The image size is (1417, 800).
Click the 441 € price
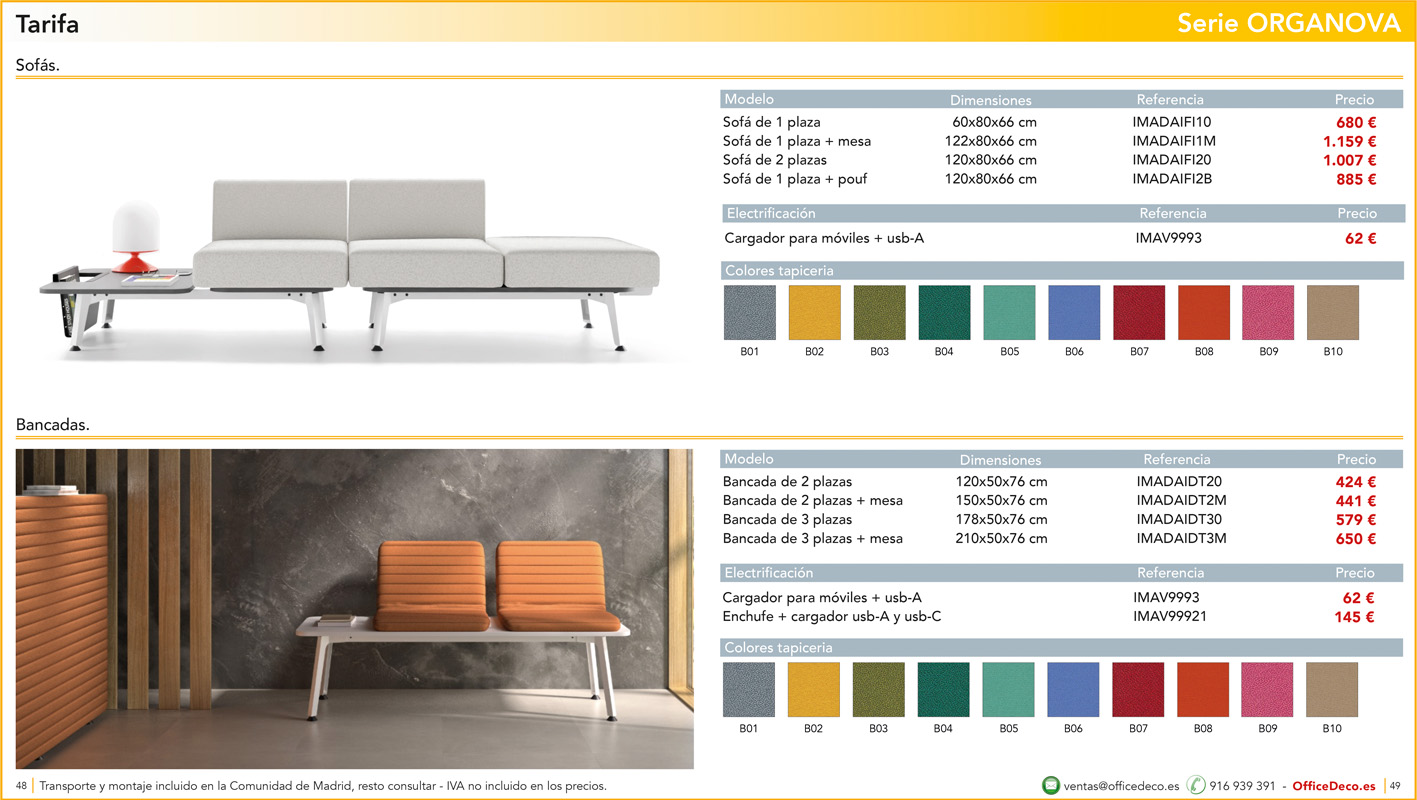pos(1356,501)
